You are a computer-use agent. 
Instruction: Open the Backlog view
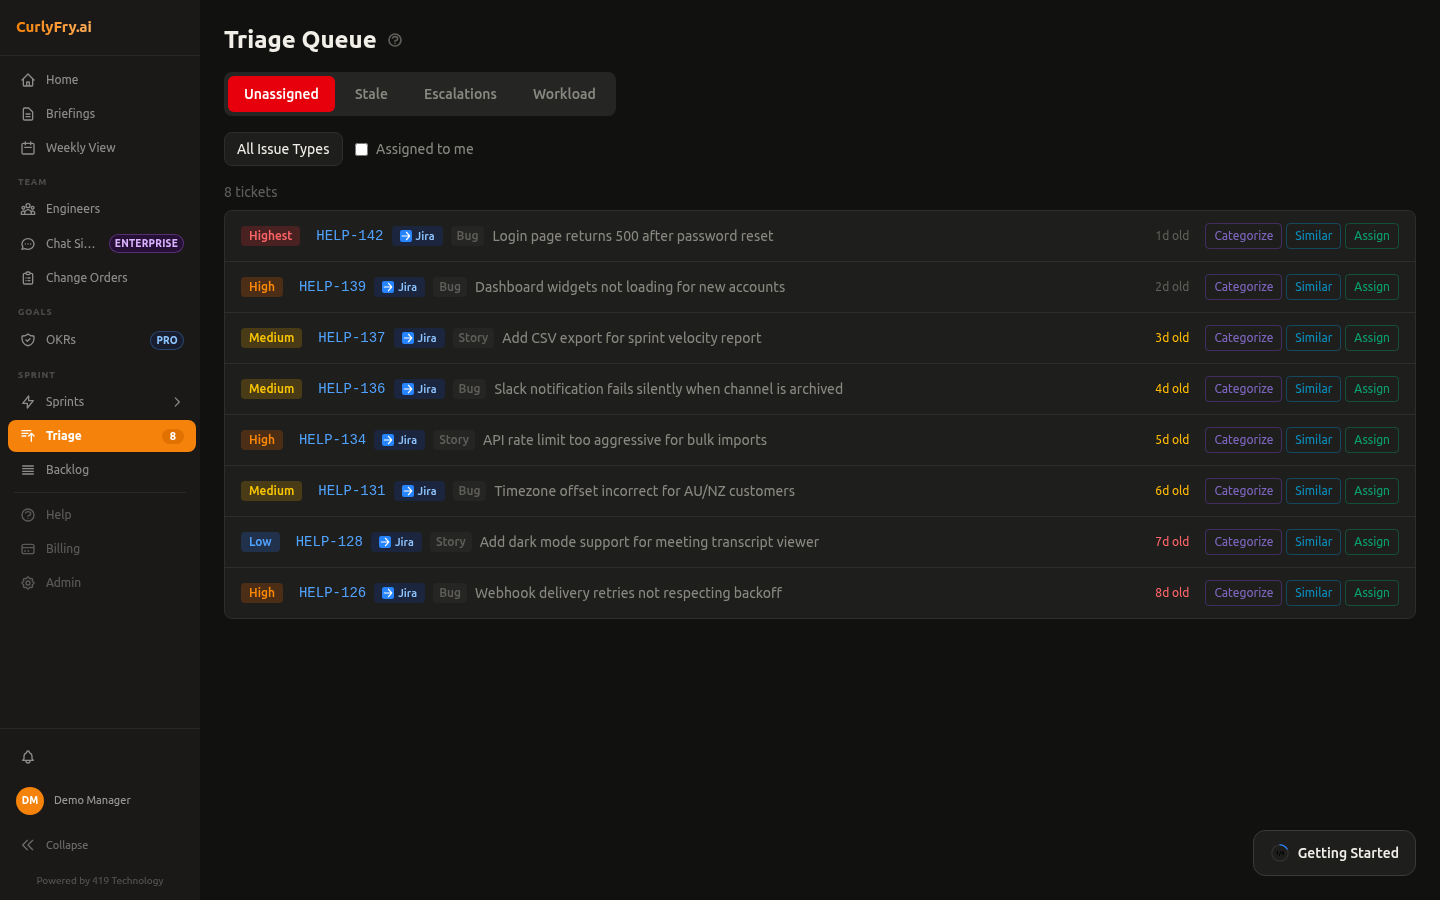tap(67, 469)
